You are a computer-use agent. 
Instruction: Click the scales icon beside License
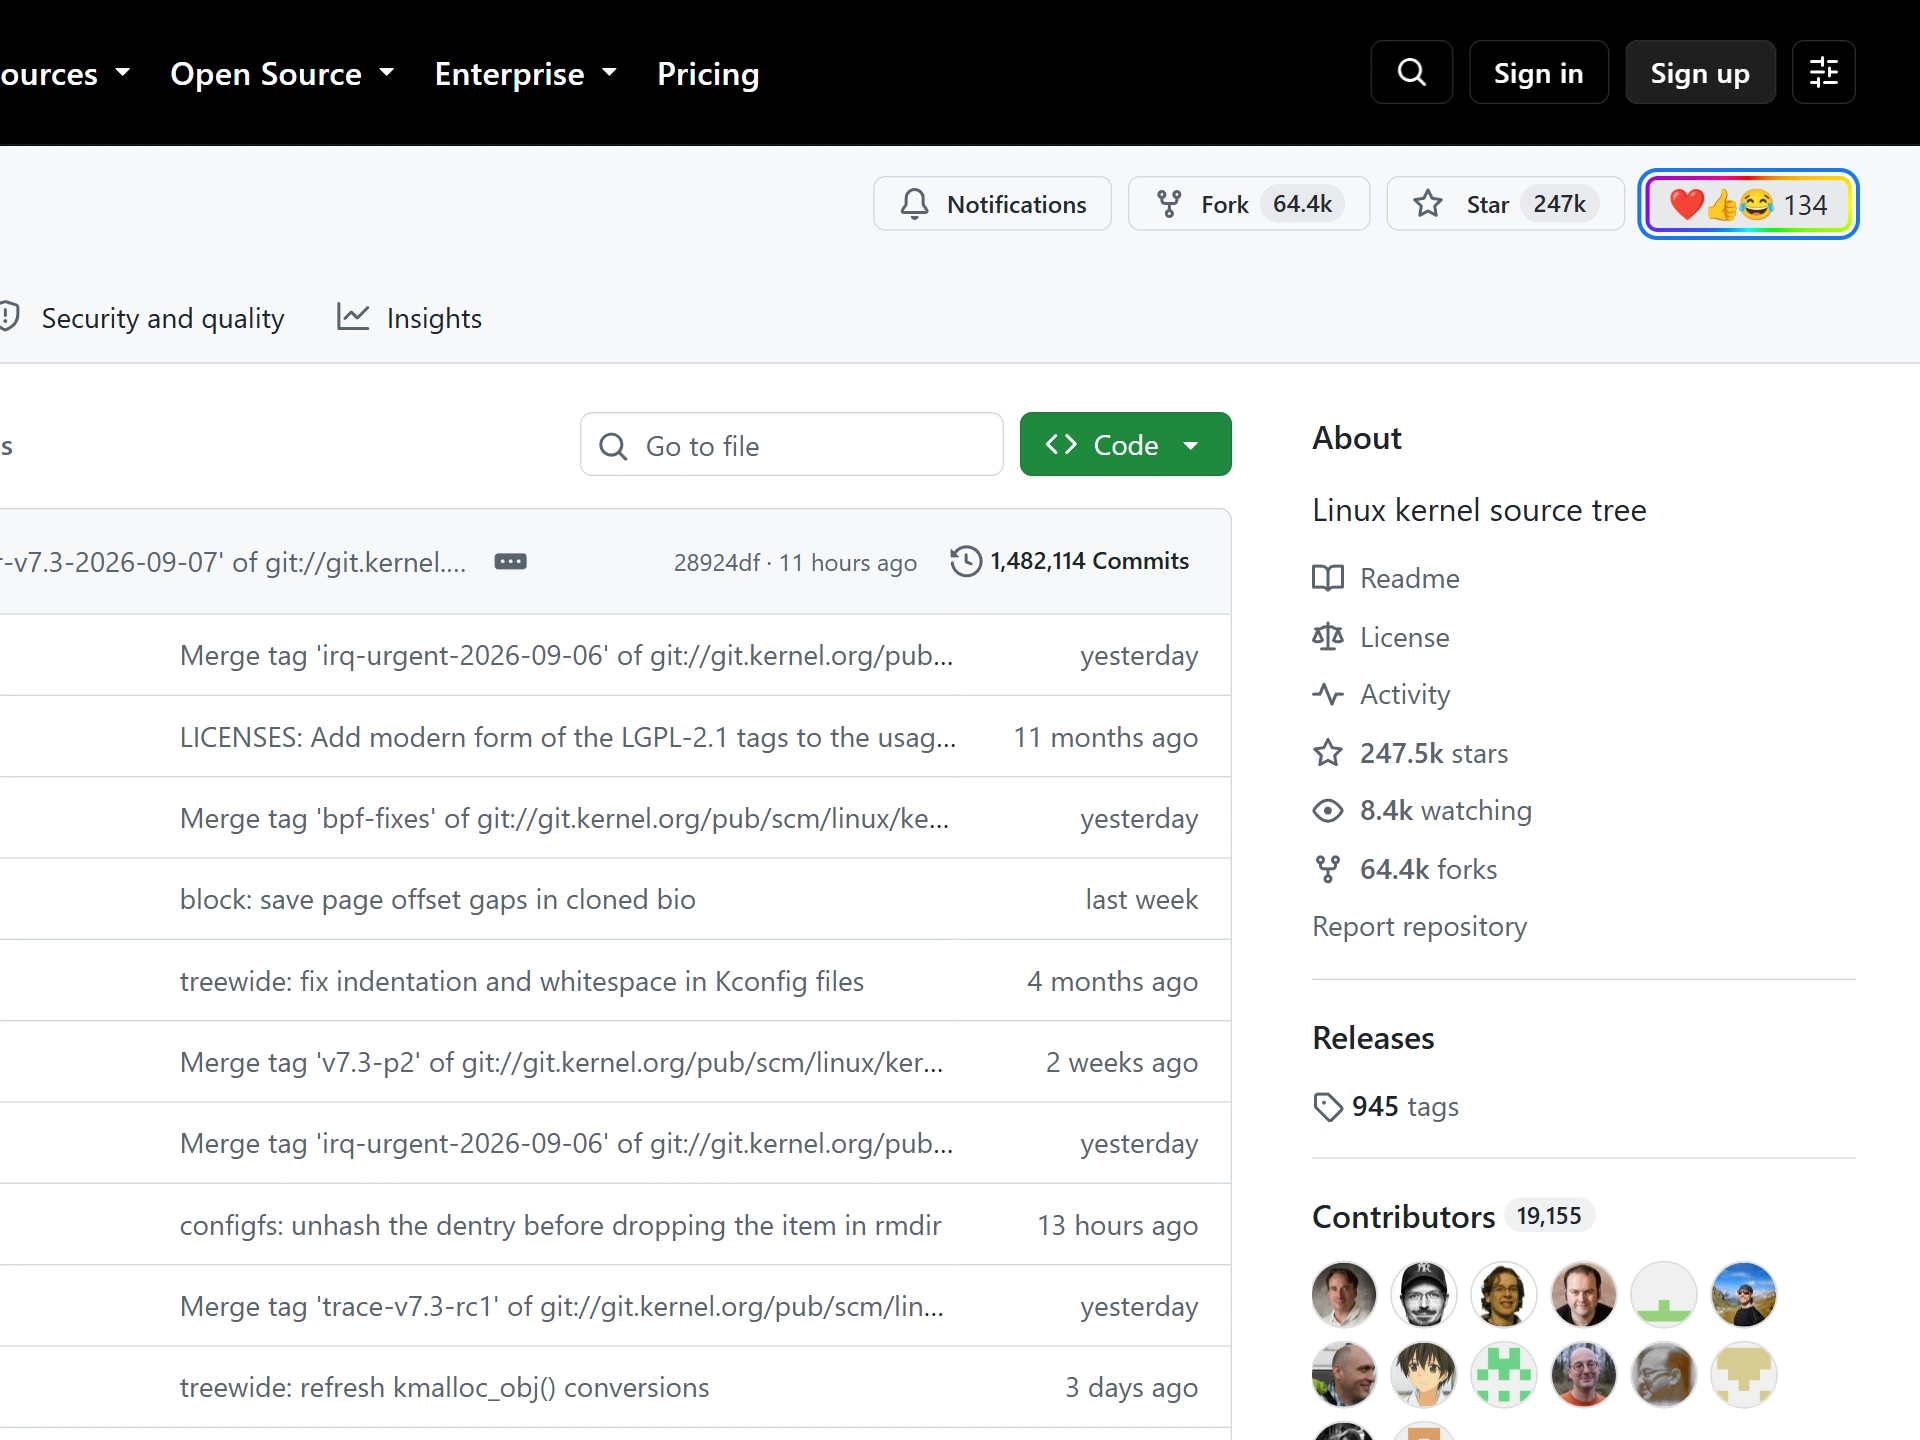tap(1327, 637)
